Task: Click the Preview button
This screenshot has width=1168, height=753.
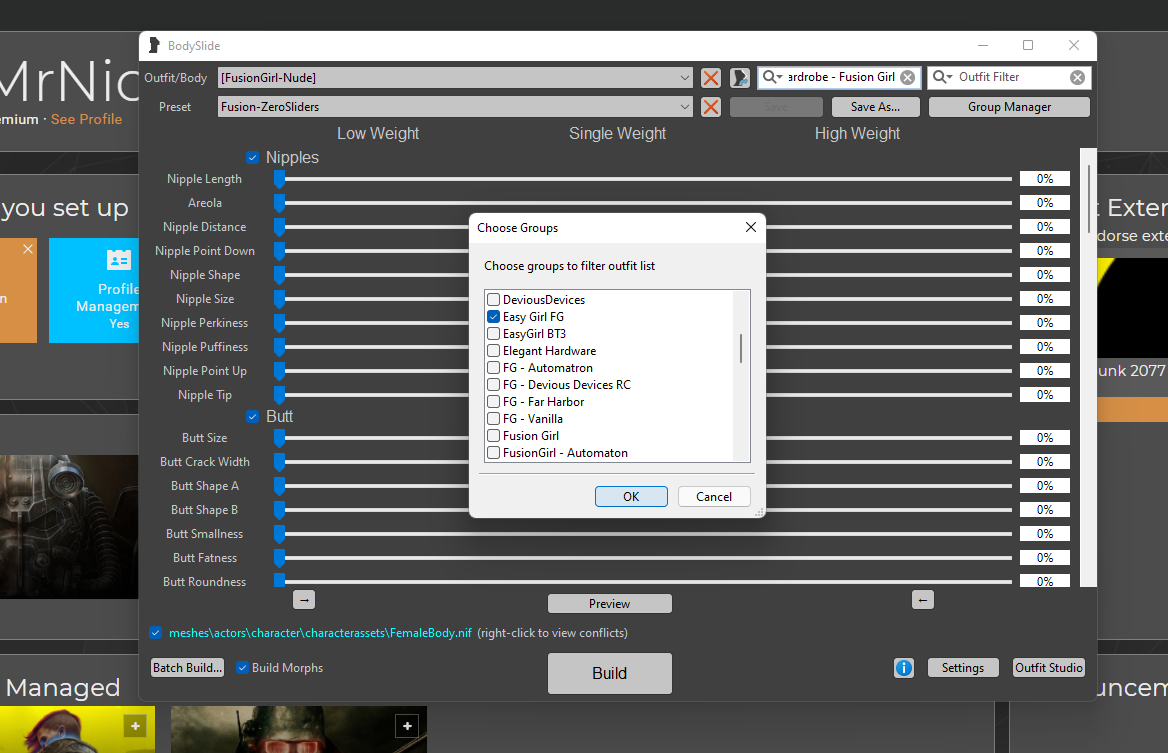Action: click(x=609, y=603)
